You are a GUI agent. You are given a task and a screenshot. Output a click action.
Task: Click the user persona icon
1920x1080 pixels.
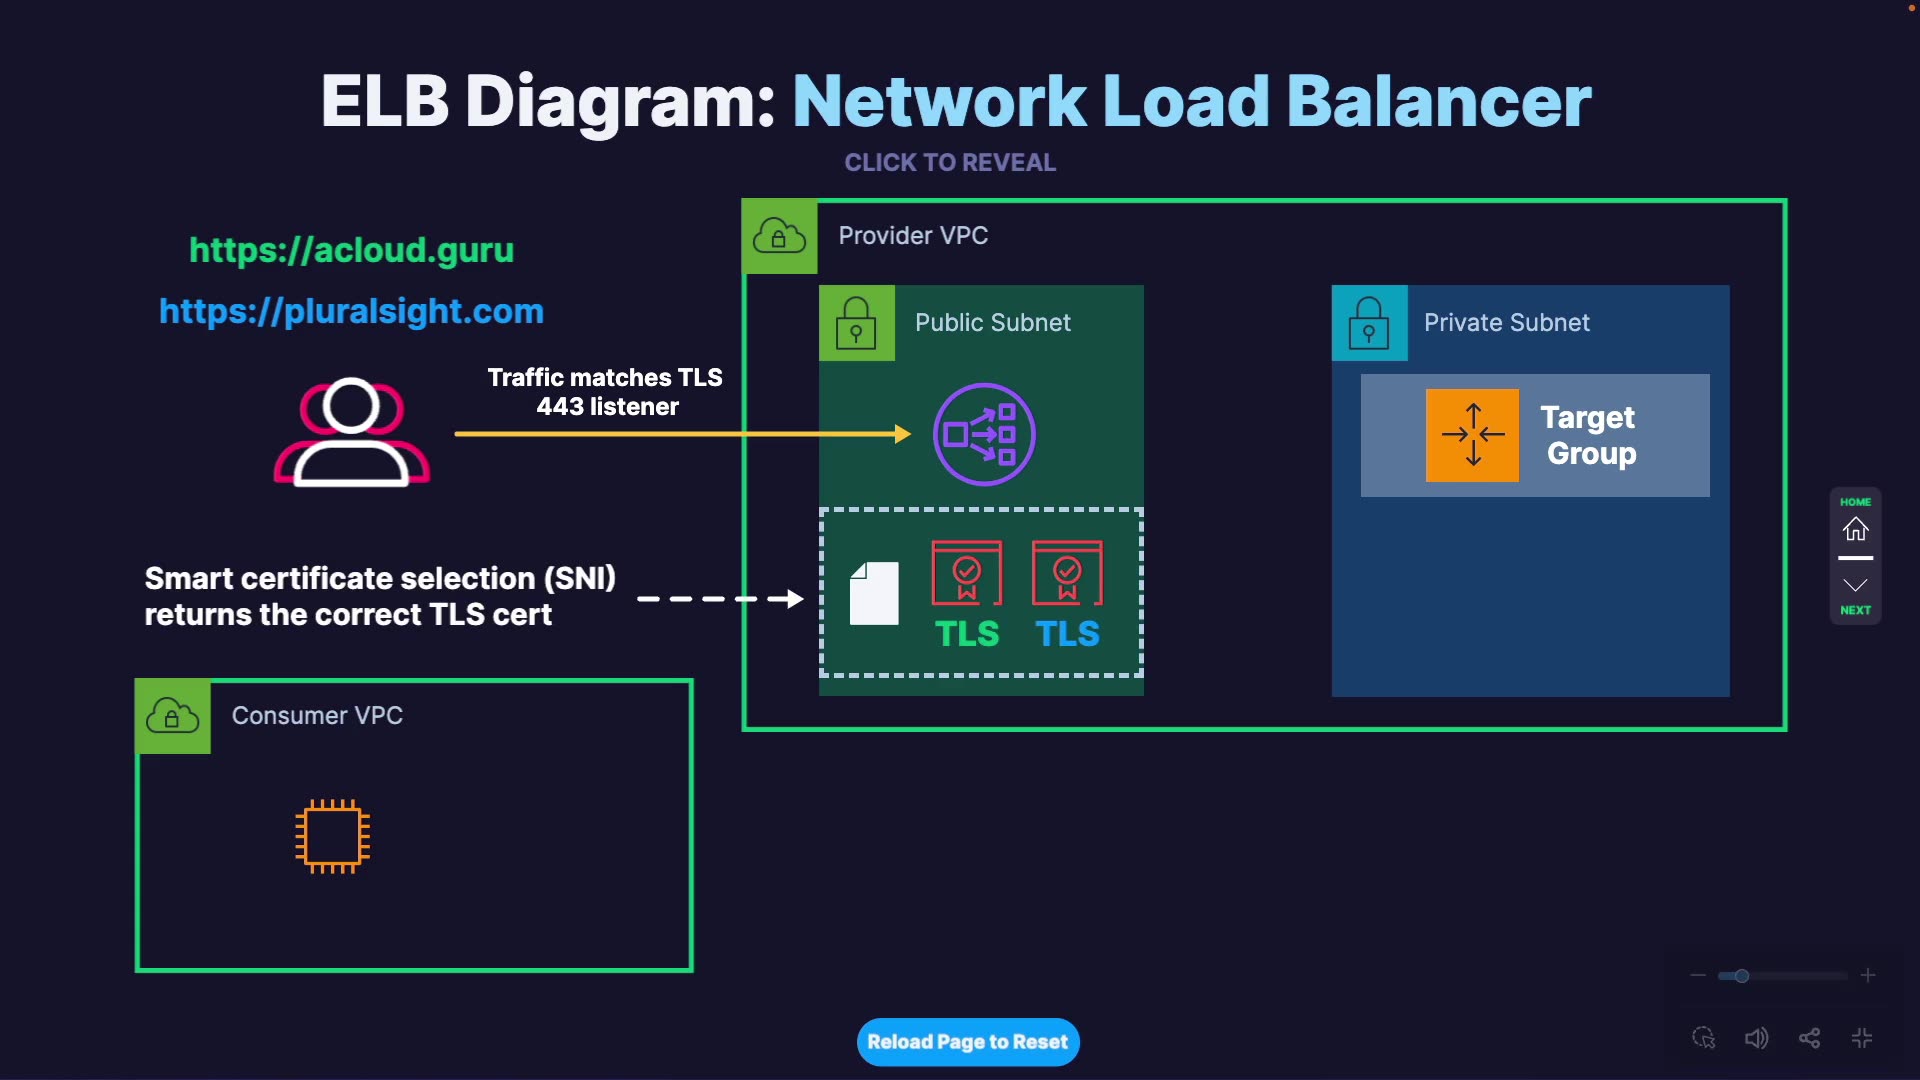pyautogui.click(x=352, y=432)
